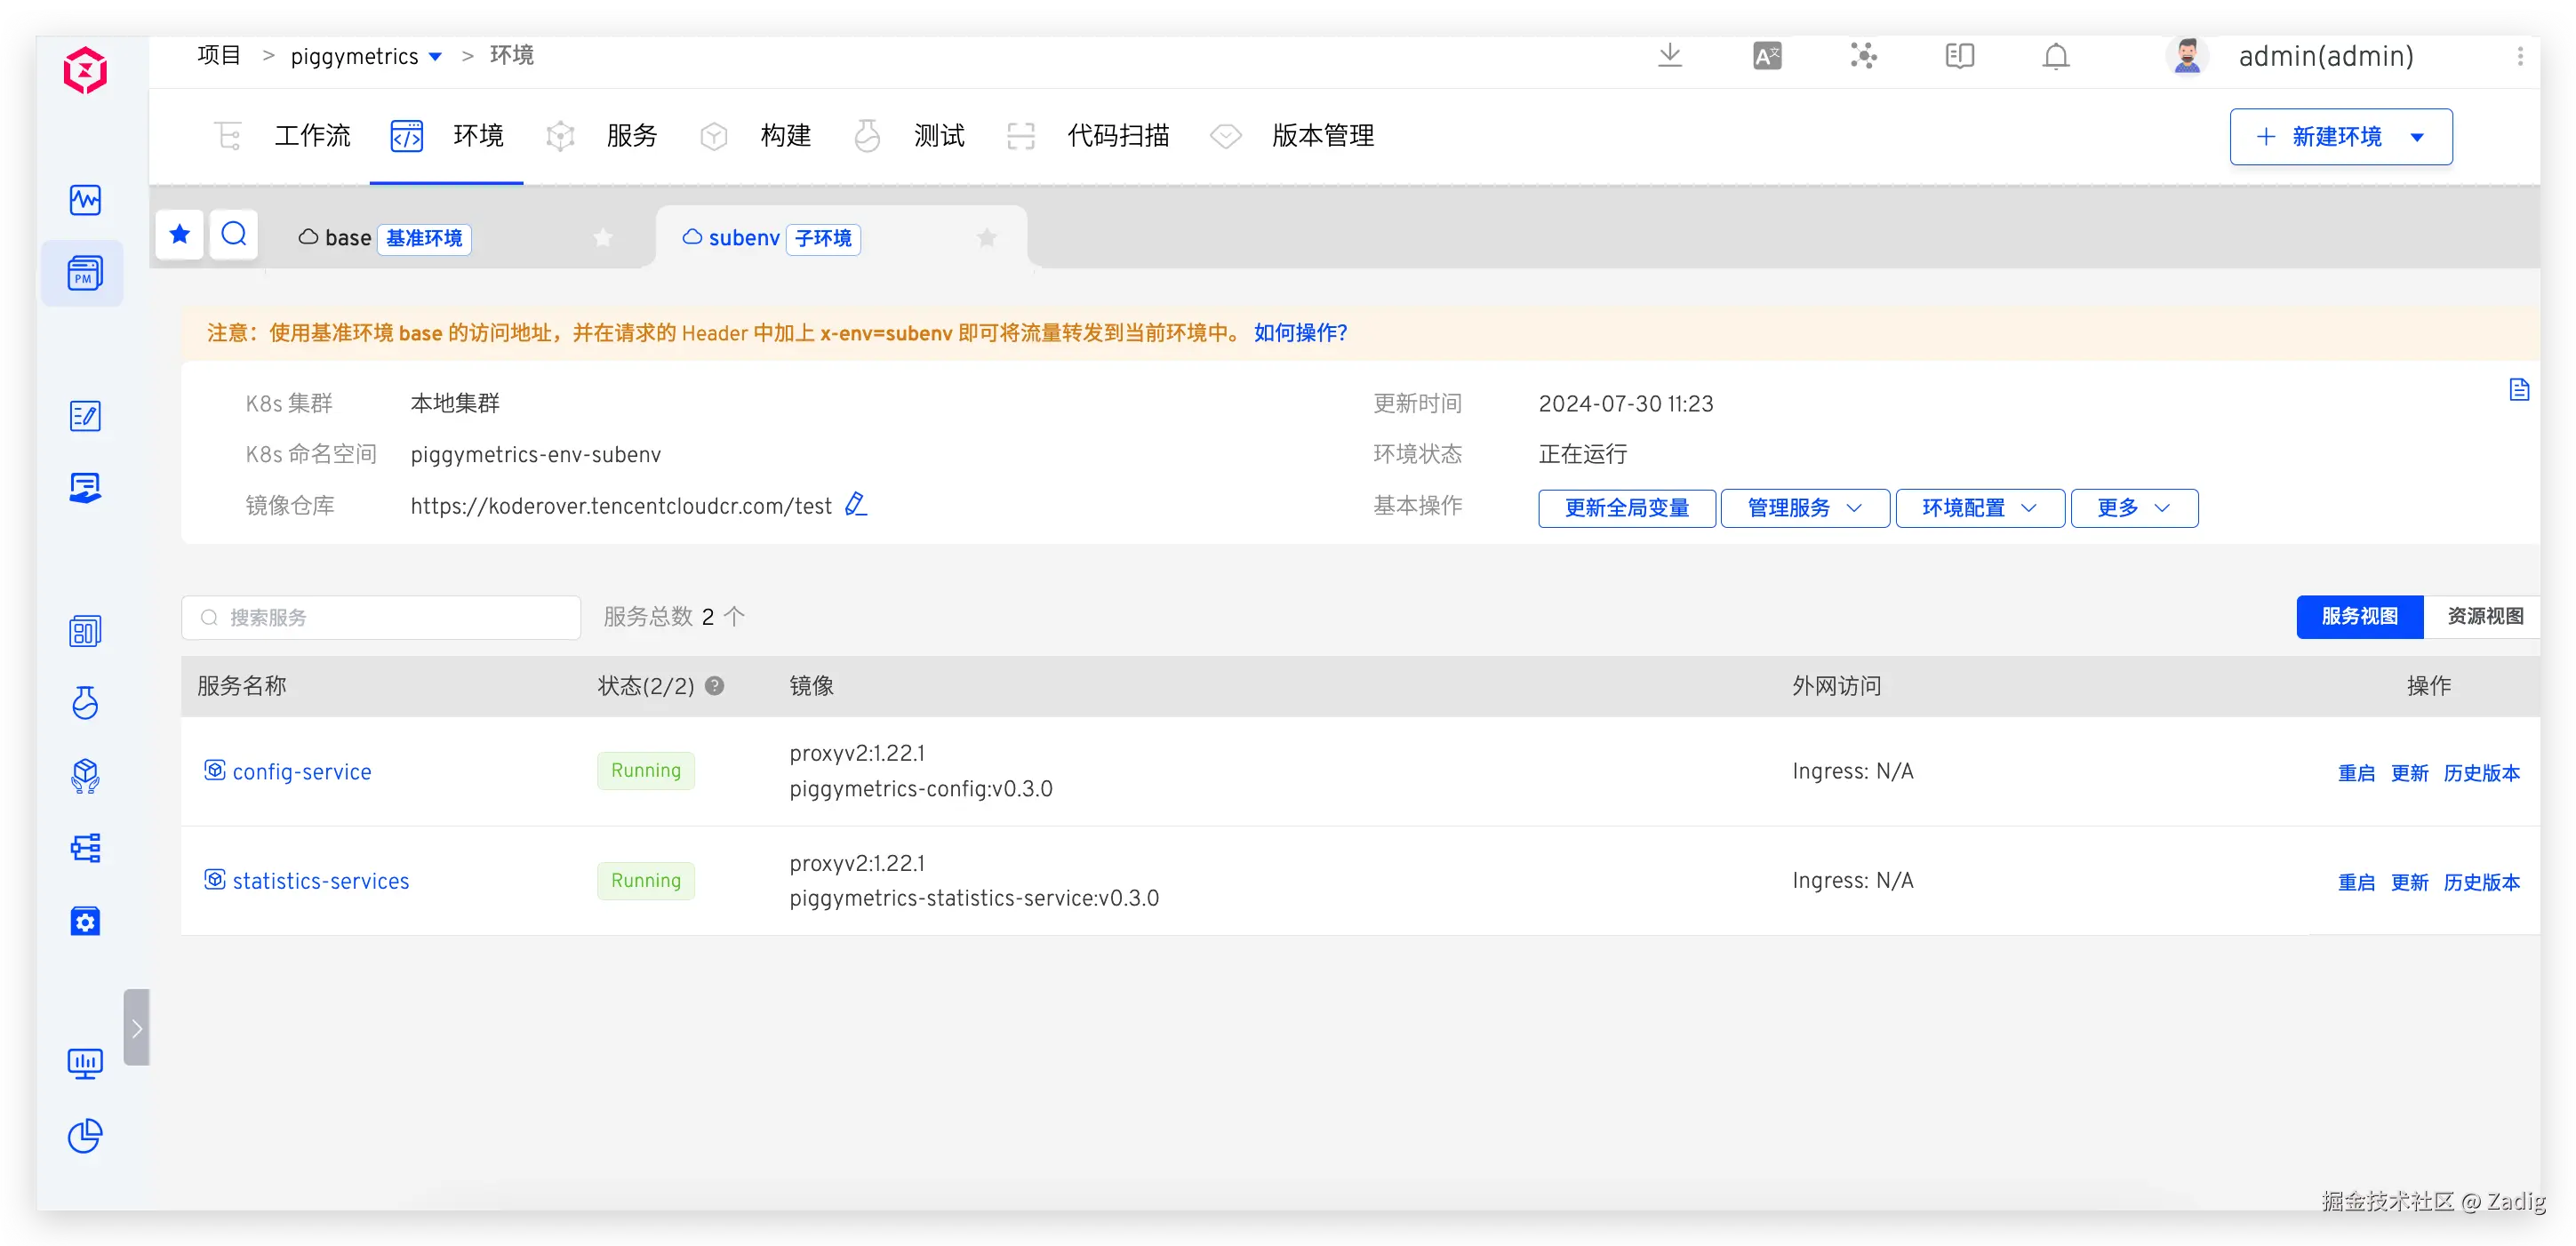Edit the image registry with pencil icon
The image size is (2576, 1246).
tap(855, 505)
